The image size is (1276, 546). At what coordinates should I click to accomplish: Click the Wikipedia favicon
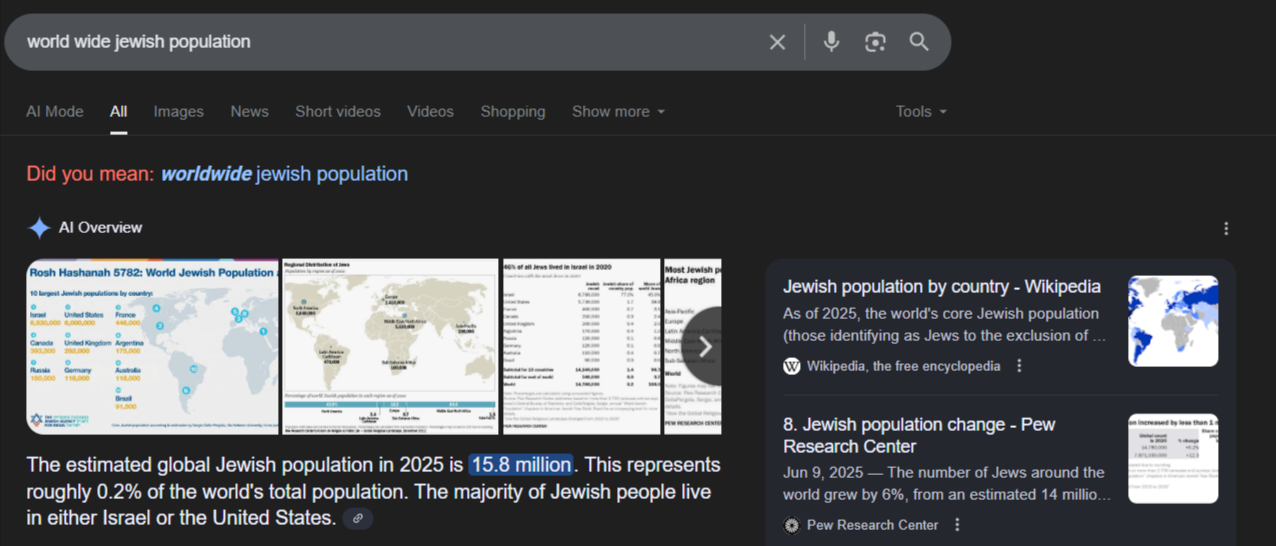792,366
